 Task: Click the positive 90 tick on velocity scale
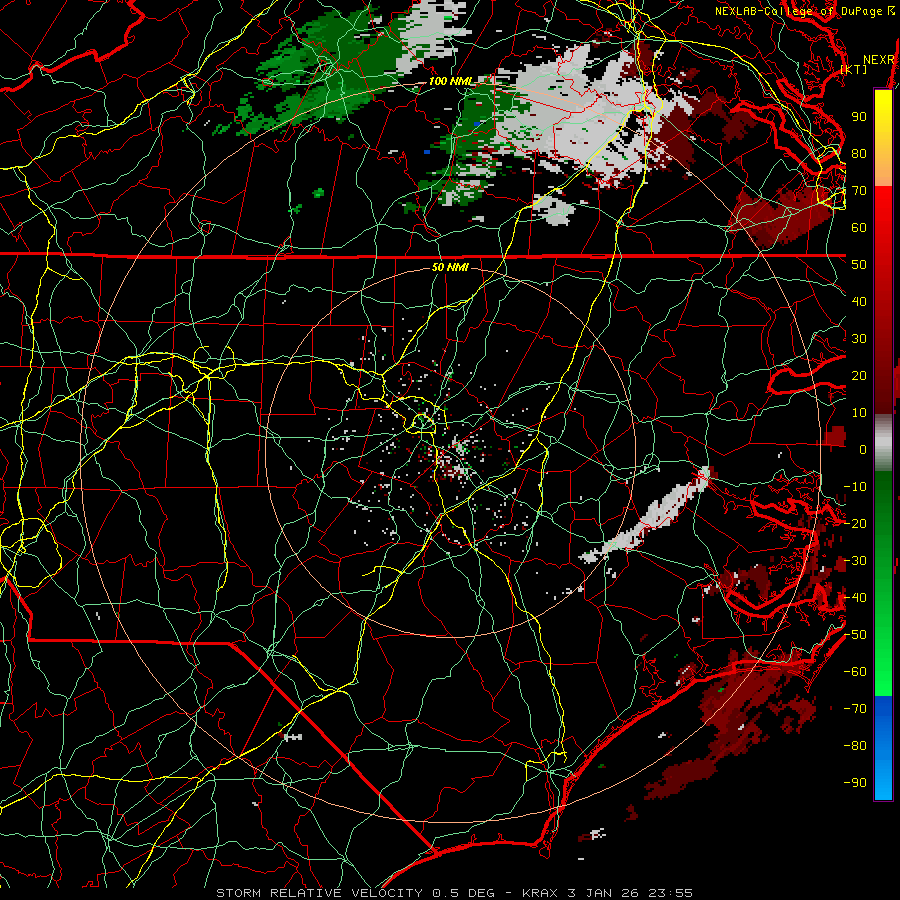point(859,117)
